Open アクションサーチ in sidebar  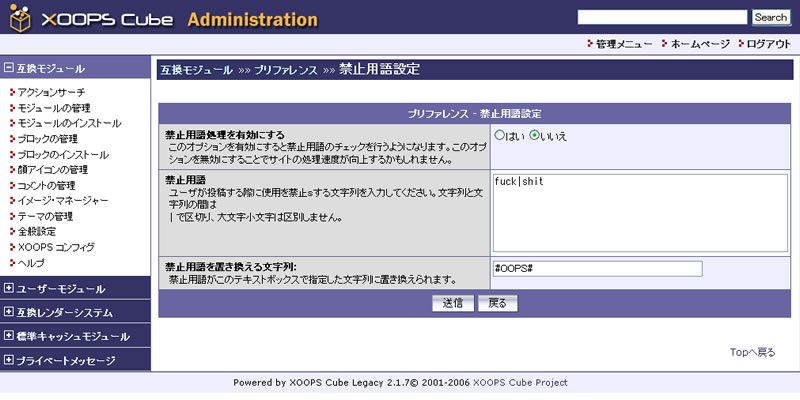pos(51,92)
